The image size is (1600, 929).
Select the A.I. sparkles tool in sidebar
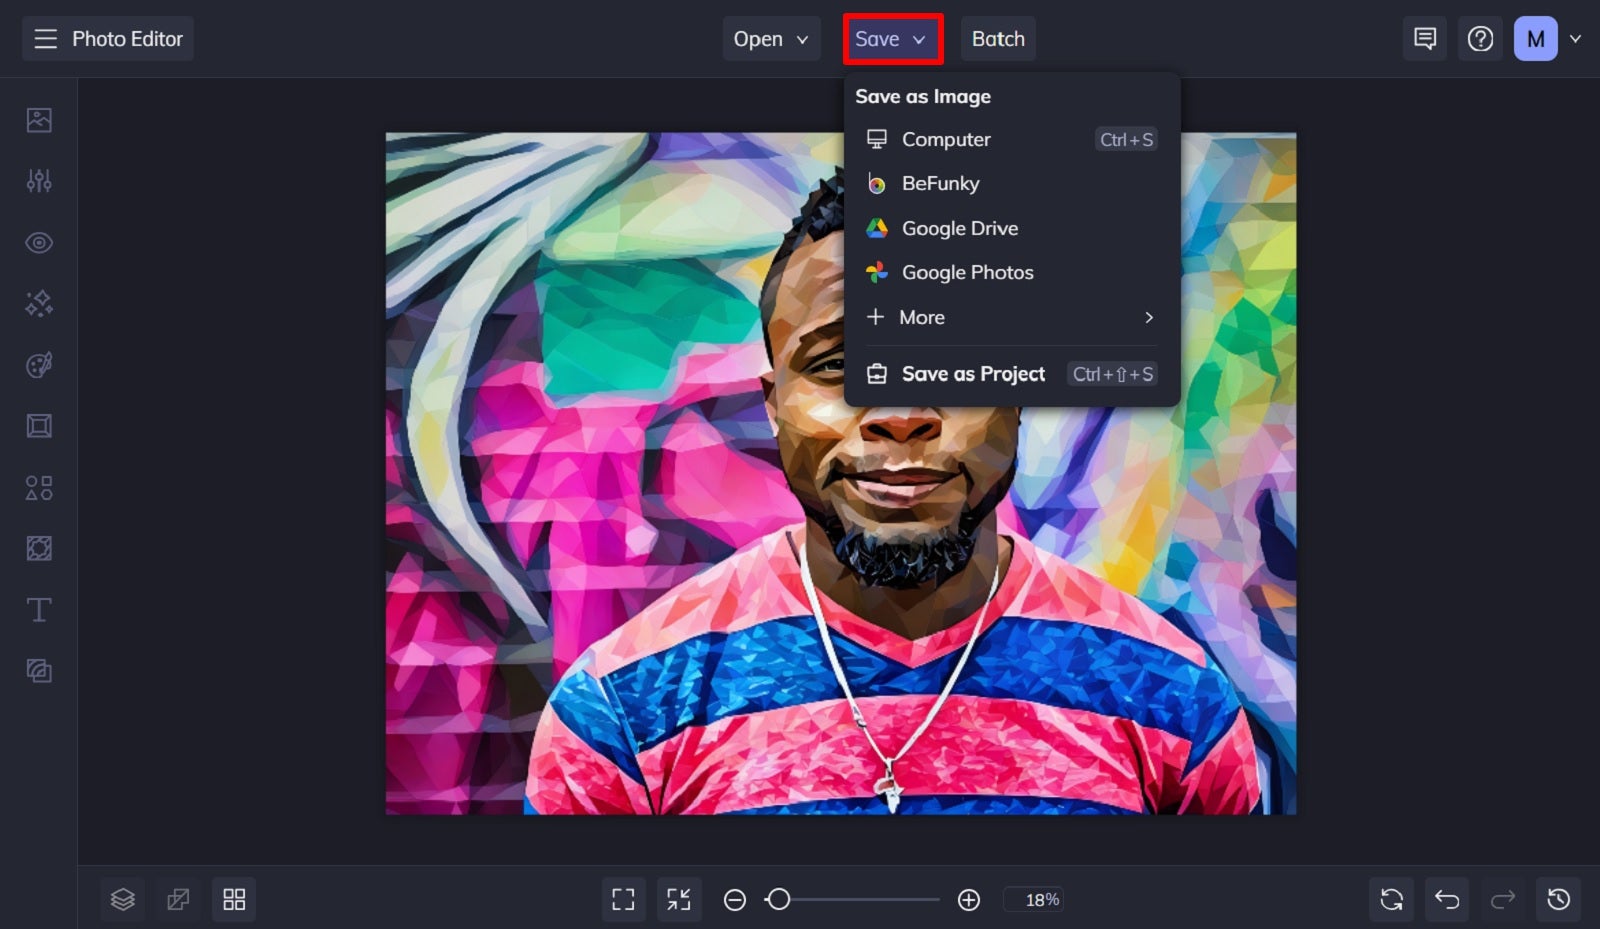39,303
